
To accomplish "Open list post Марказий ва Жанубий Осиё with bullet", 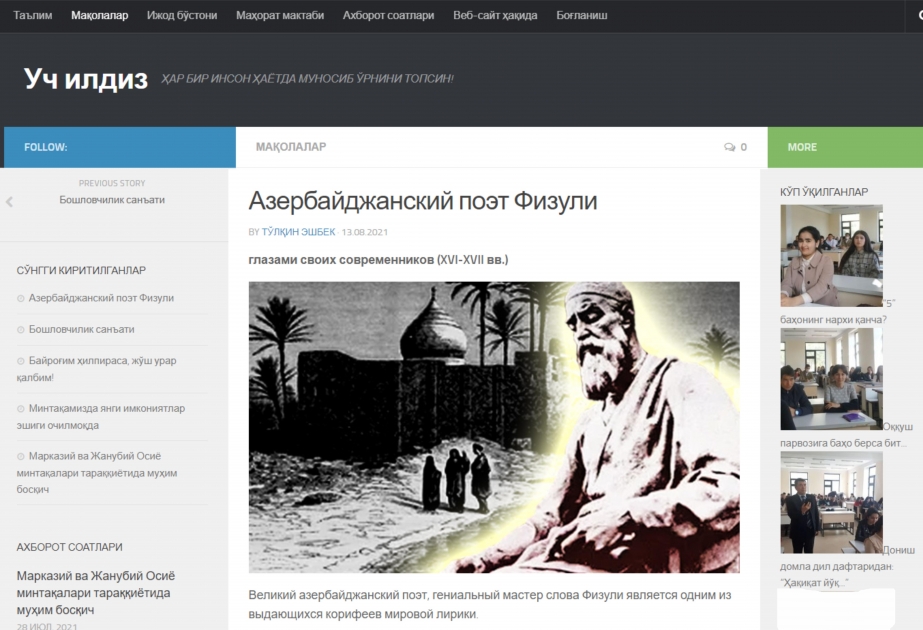I will 97,472.
